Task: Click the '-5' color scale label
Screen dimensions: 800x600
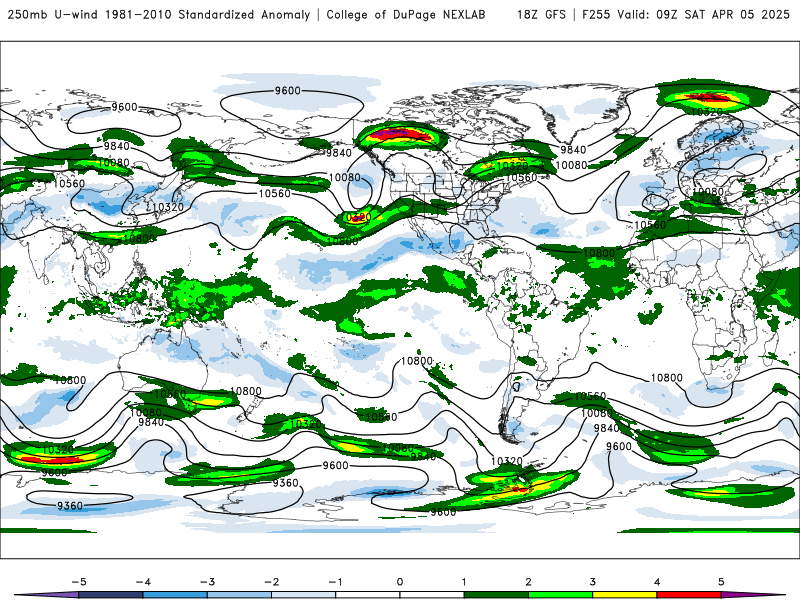Action: click(x=79, y=582)
